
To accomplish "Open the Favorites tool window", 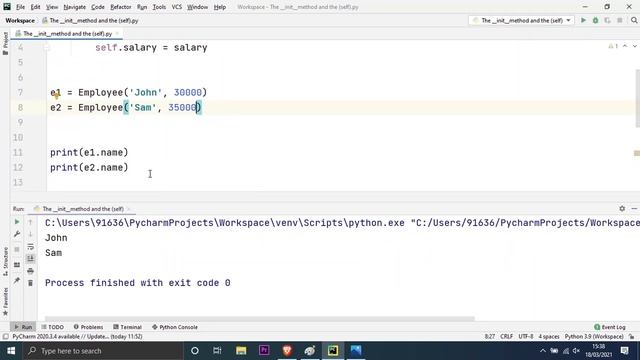I will coord(5,302).
